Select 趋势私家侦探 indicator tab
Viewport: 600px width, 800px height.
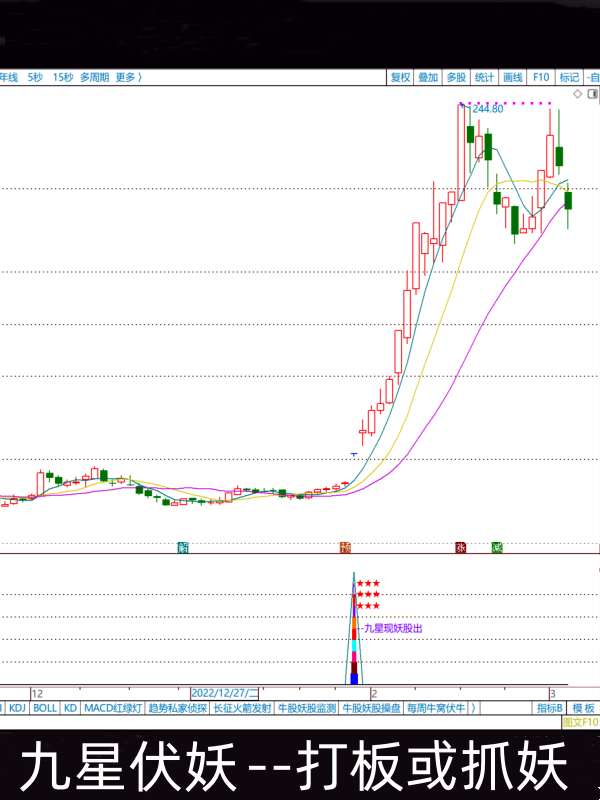[x=178, y=708]
